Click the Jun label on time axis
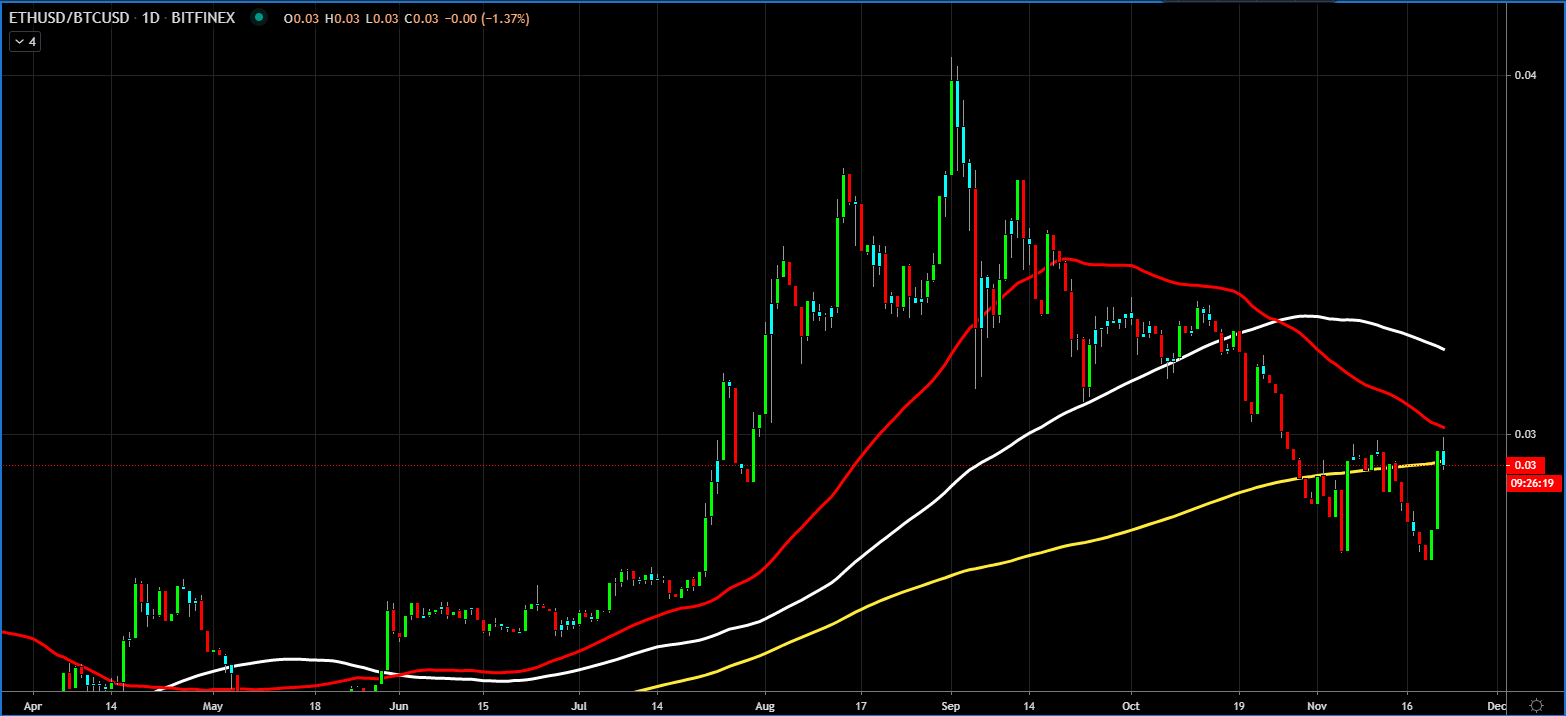This screenshot has width=1566, height=716. tap(398, 704)
